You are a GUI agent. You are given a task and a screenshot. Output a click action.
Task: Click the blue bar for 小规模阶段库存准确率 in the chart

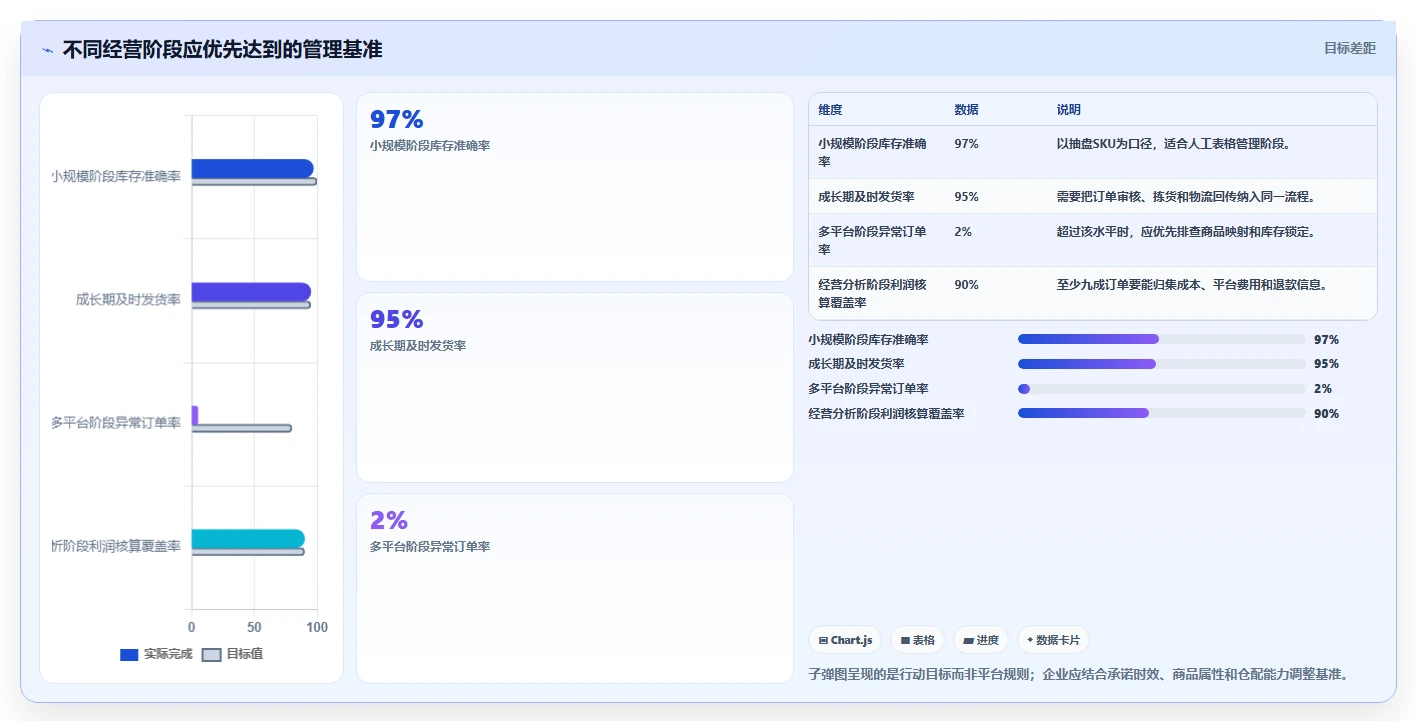click(x=252, y=168)
